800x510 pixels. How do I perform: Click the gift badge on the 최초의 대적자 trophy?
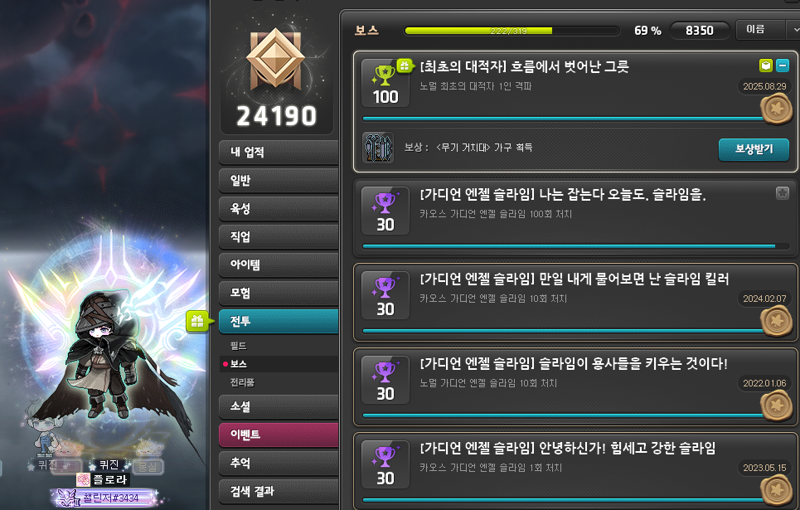(x=404, y=65)
